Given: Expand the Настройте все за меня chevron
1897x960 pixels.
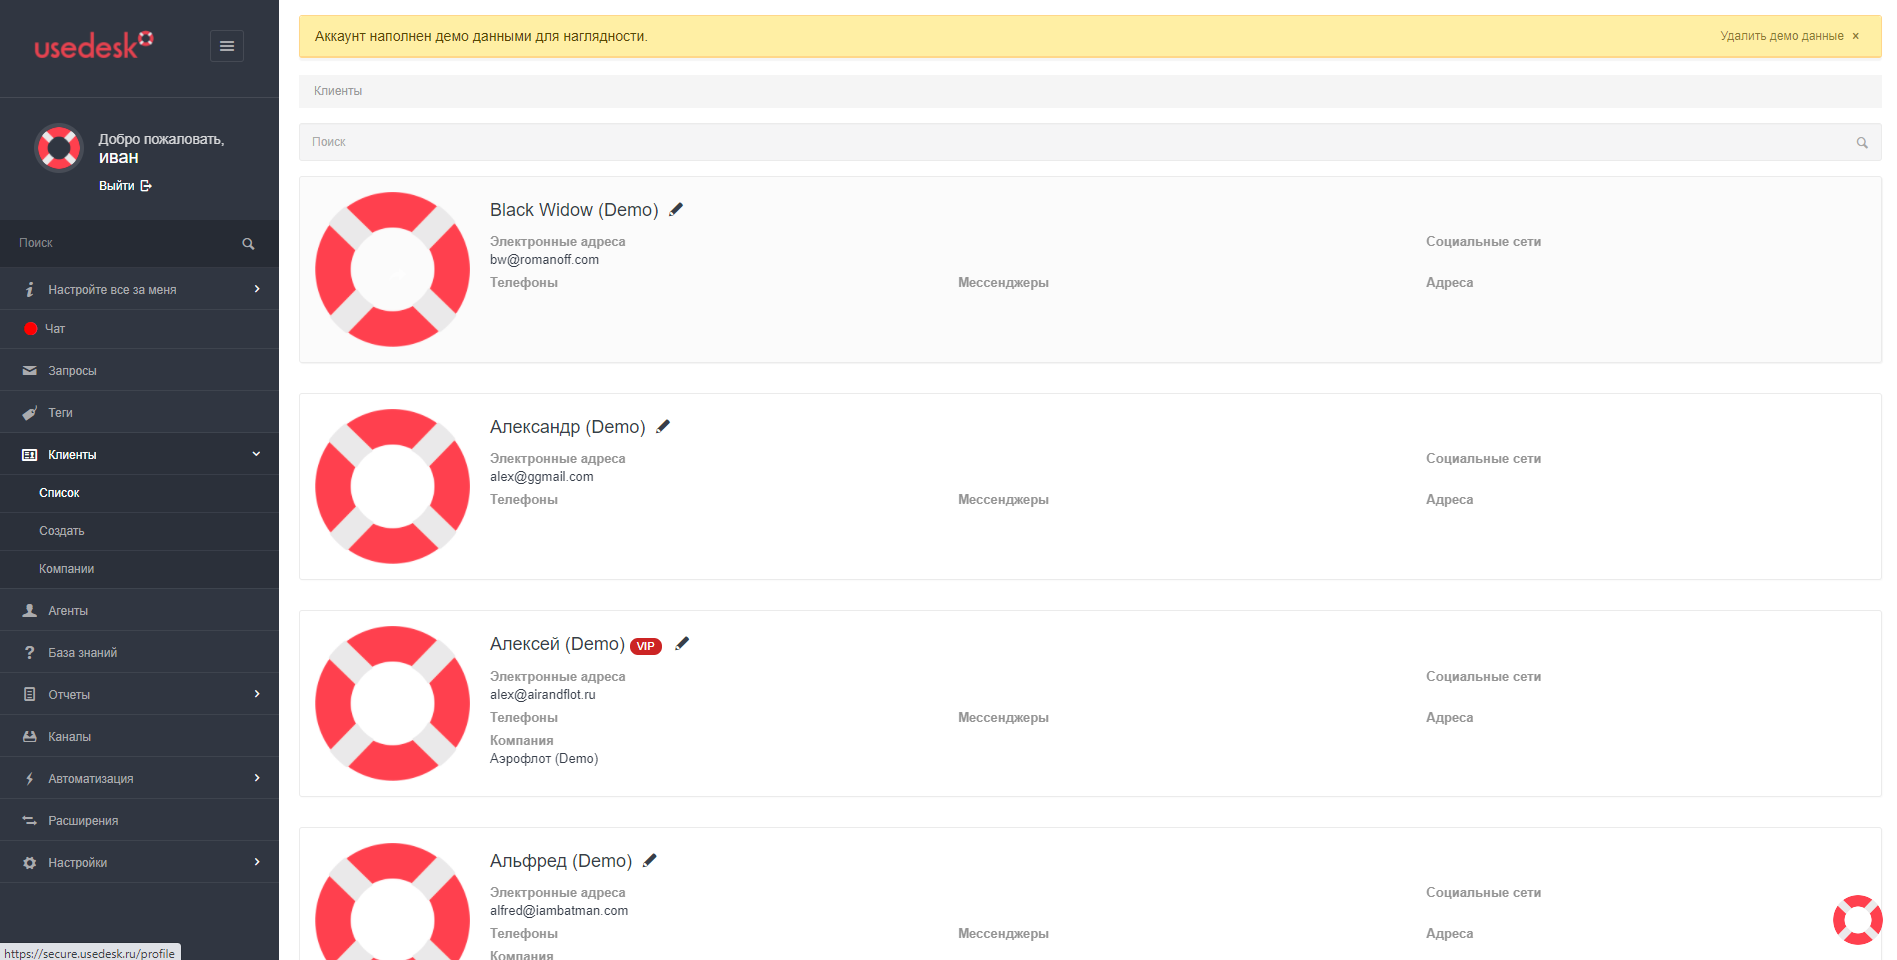Looking at the screenshot, I should pyautogui.click(x=257, y=289).
